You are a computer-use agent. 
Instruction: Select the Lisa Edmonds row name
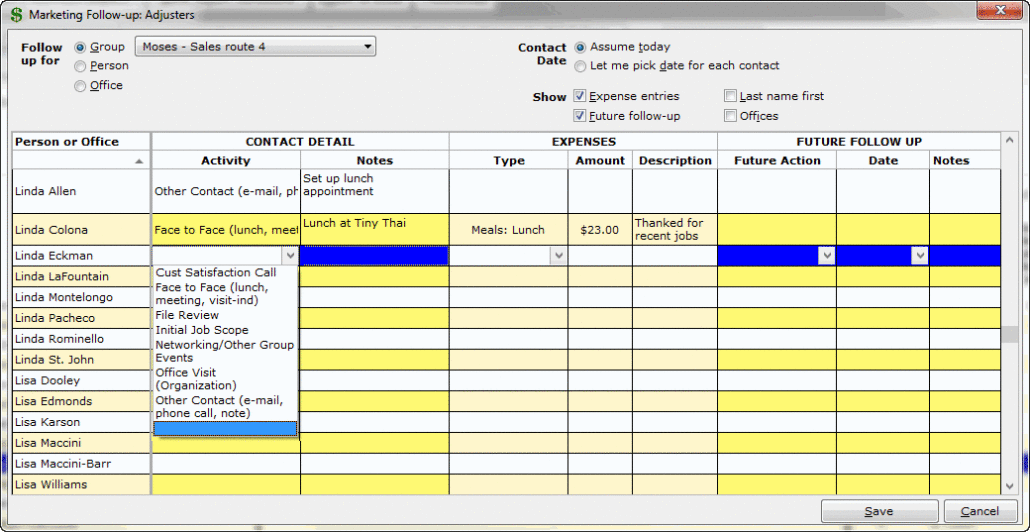pyautogui.click(x=53, y=401)
